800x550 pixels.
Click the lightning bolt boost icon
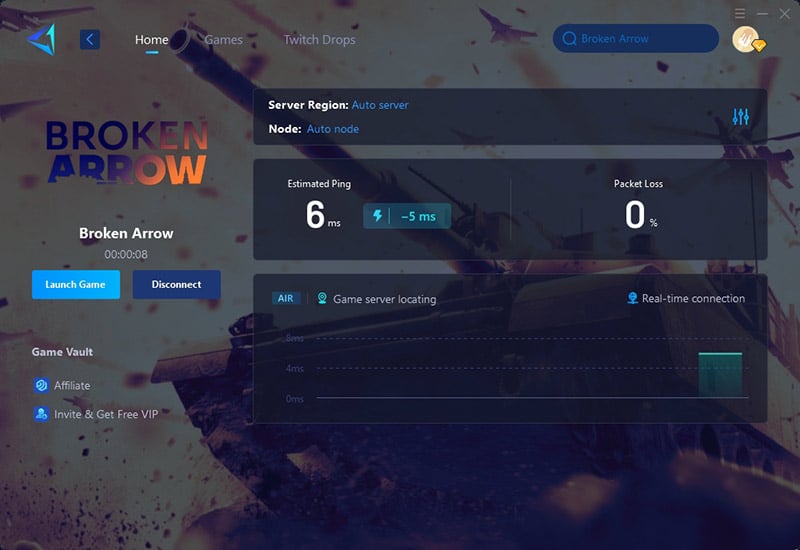[x=378, y=216]
